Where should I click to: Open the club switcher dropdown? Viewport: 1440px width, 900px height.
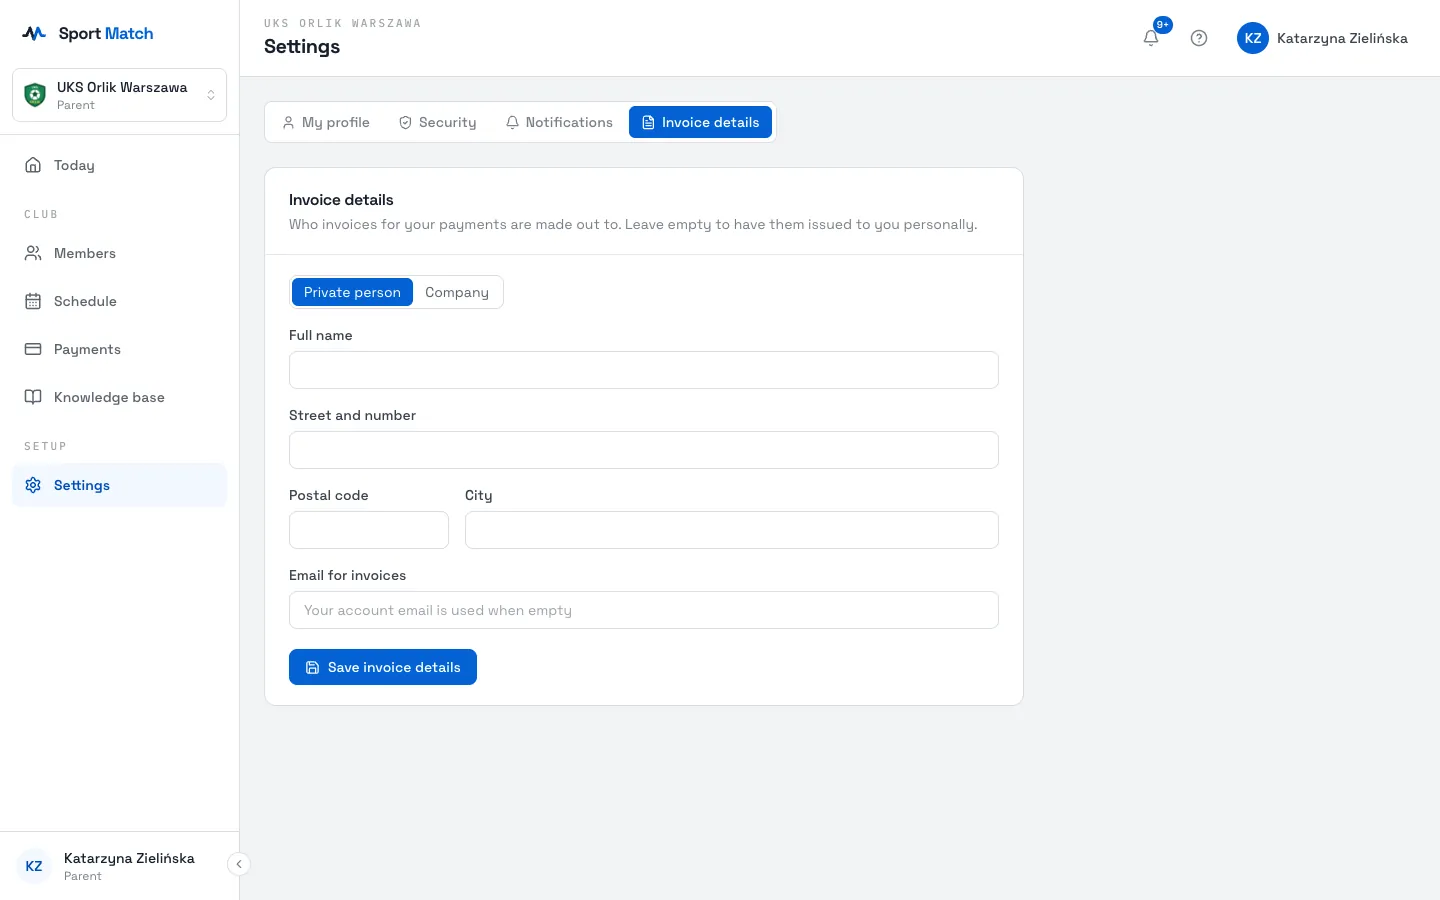pos(119,95)
